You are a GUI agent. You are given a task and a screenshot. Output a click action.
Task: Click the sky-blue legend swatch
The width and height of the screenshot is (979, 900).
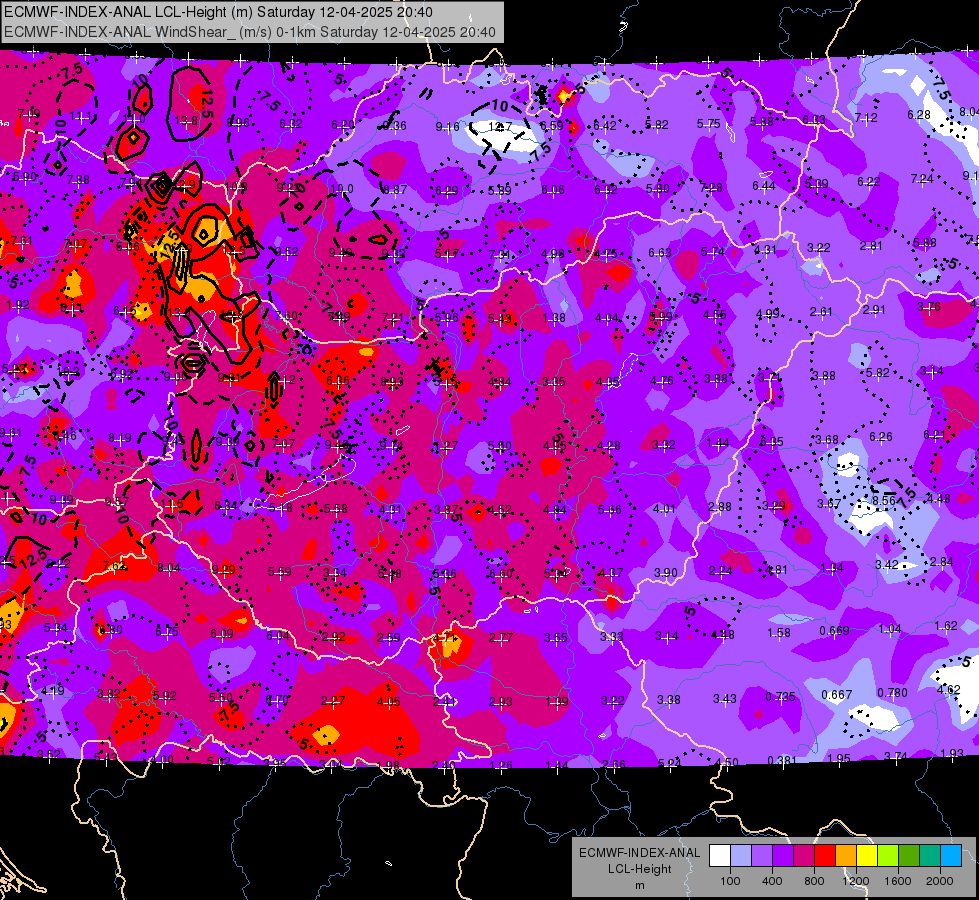(951, 855)
